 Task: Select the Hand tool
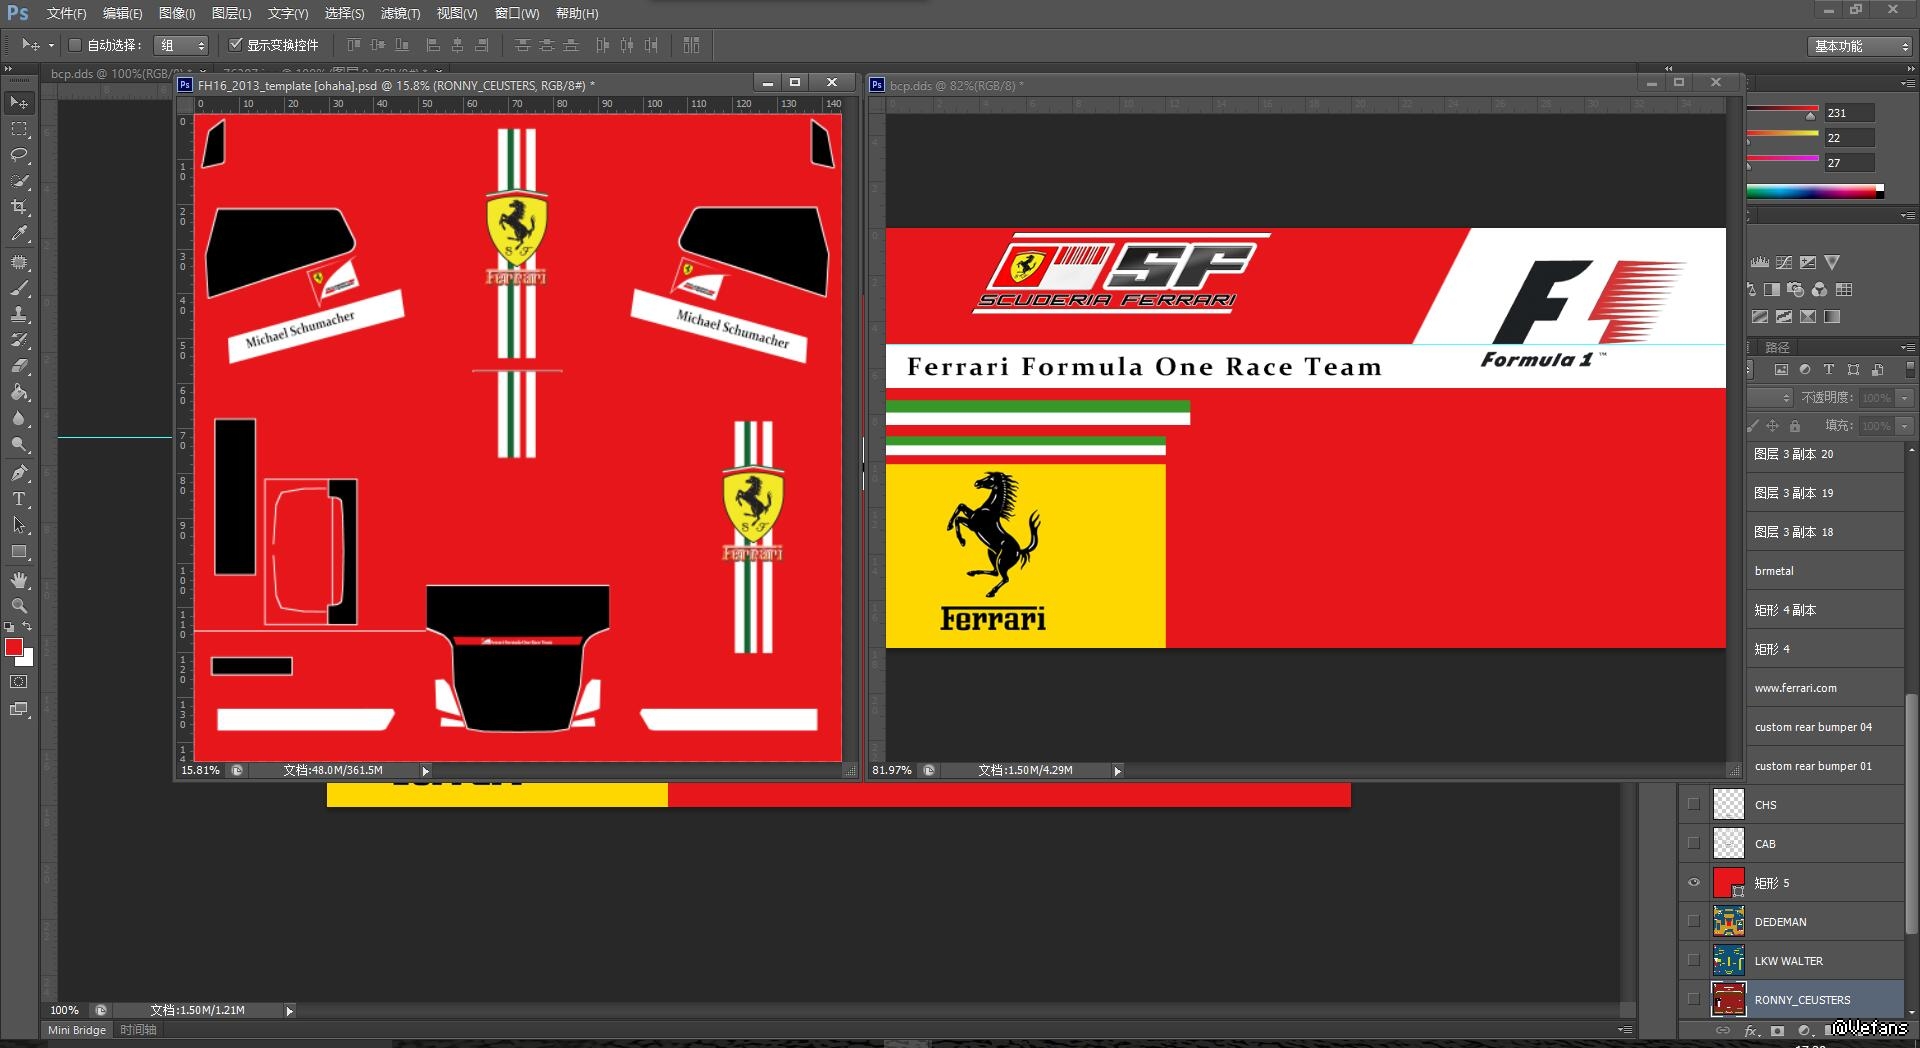[x=19, y=580]
